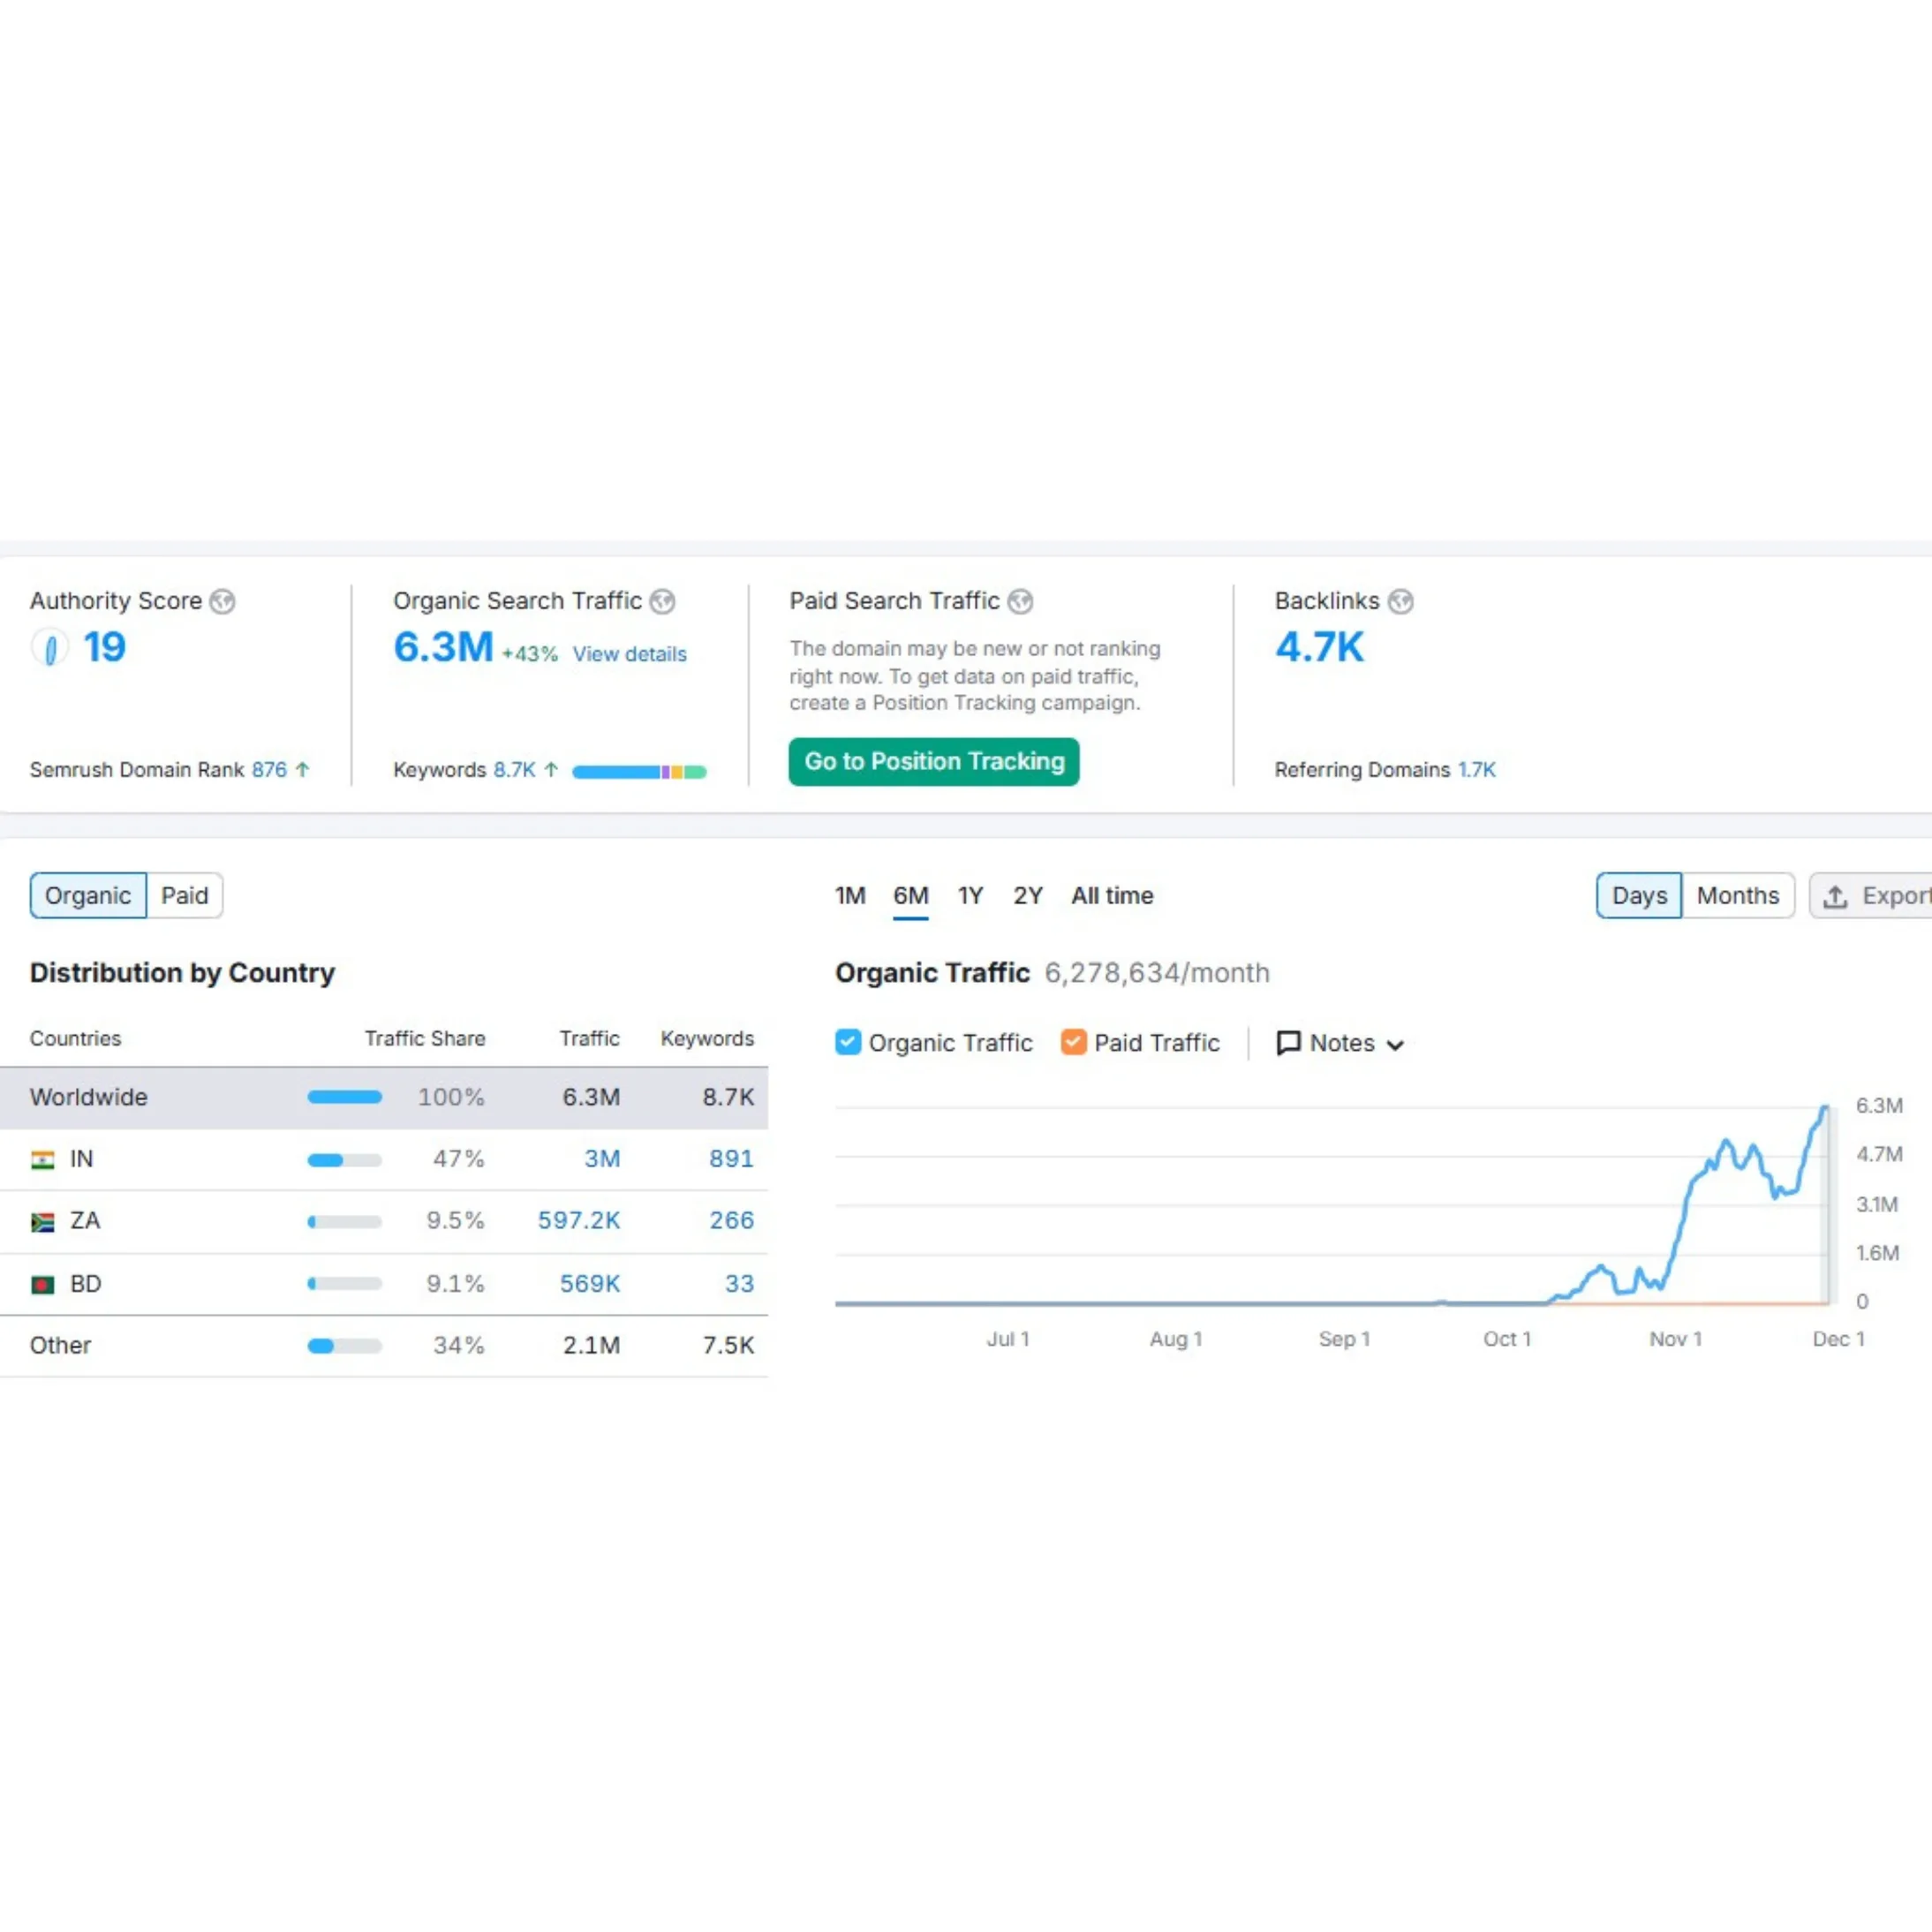1932x1932 pixels.
Task: Click the India flag icon
Action: click(x=42, y=1159)
